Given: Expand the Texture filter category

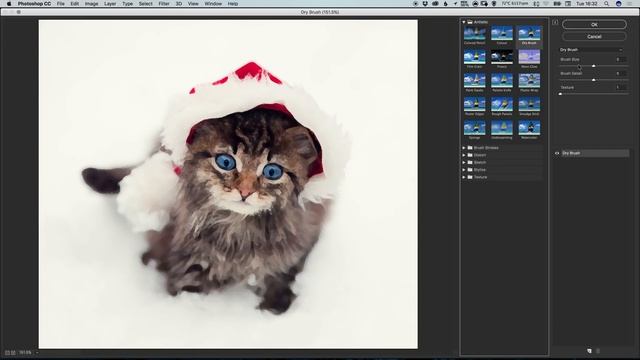Looking at the screenshot, I should pyautogui.click(x=464, y=177).
